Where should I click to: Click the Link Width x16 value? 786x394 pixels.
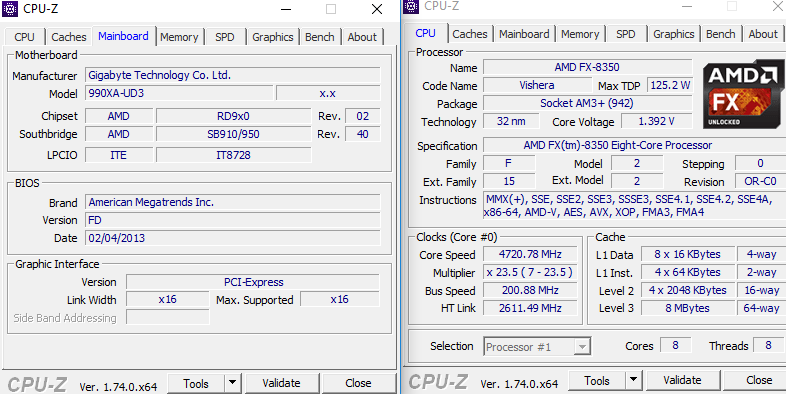(167, 299)
